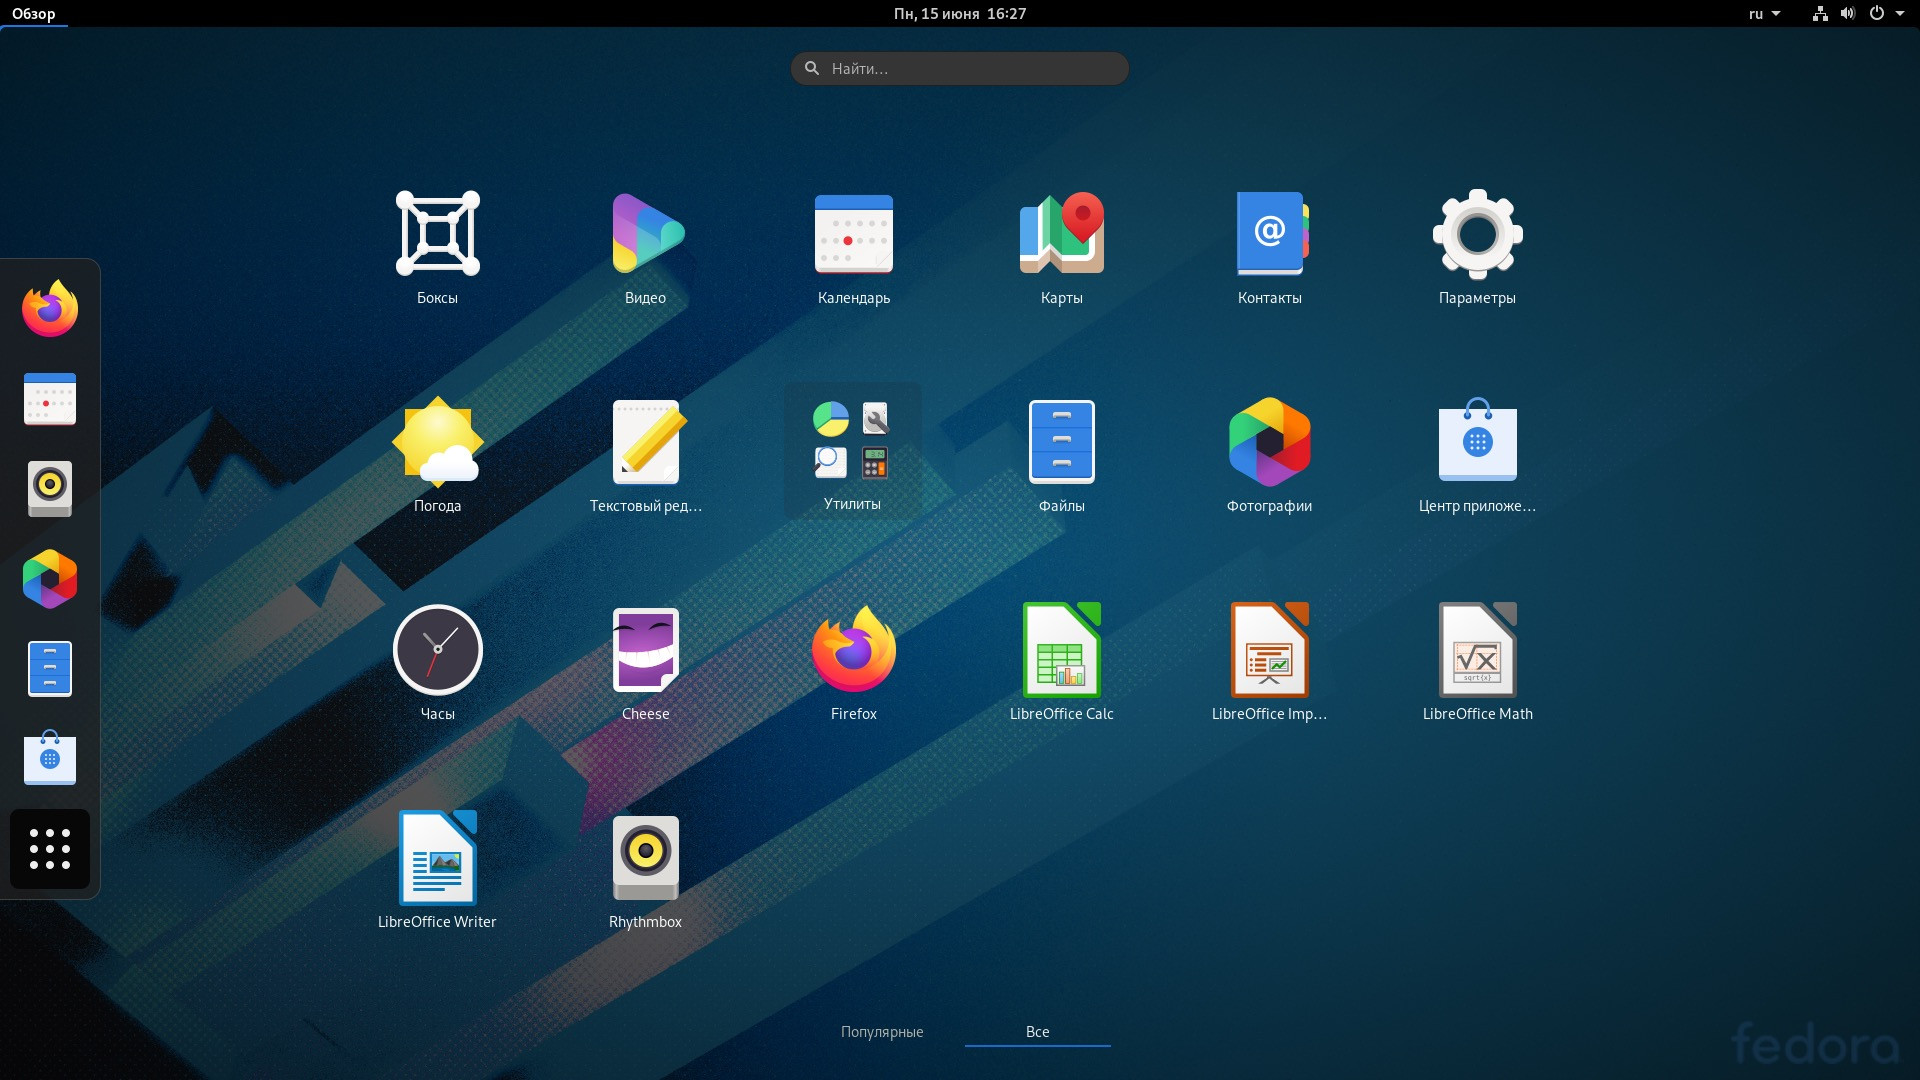Click Rhythmbox speaker icon in the dock
The height and width of the screenshot is (1080, 1920).
coord(50,489)
